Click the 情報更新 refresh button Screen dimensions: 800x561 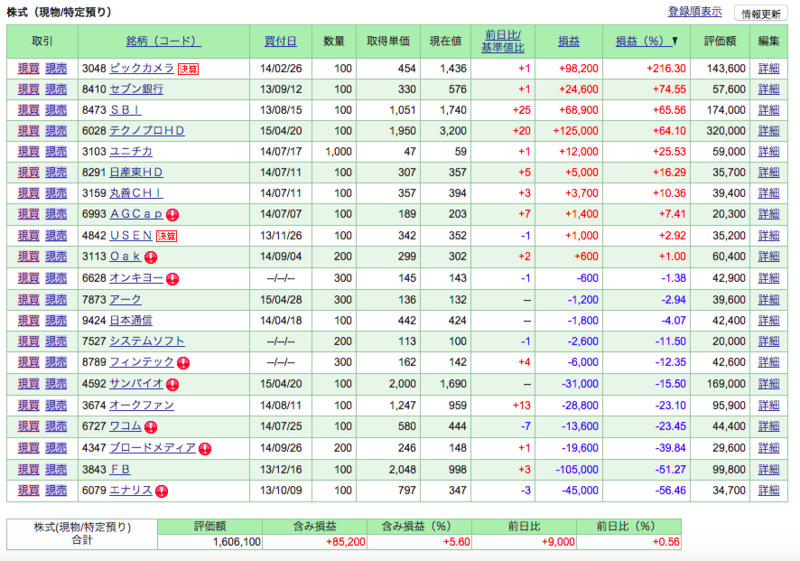pos(761,13)
